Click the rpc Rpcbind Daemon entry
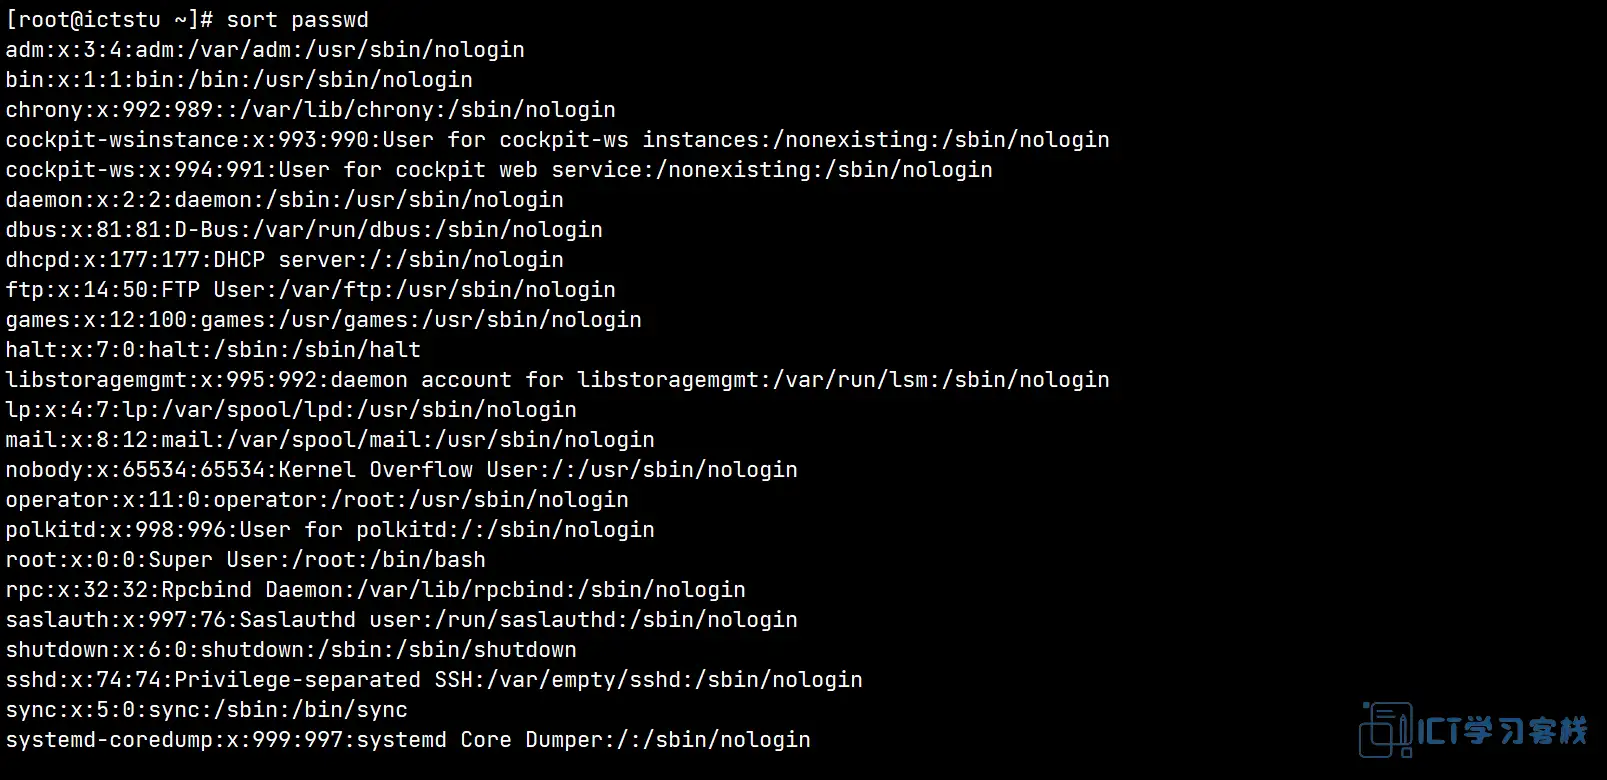1607x780 pixels. coord(376,590)
